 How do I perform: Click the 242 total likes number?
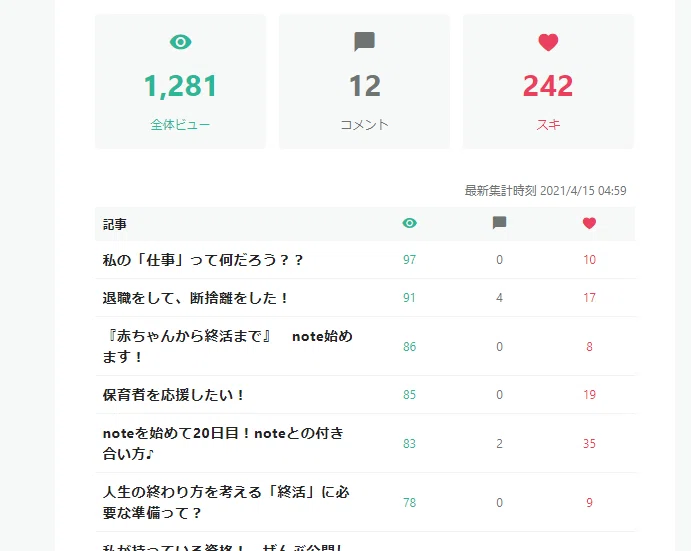pyautogui.click(x=548, y=86)
